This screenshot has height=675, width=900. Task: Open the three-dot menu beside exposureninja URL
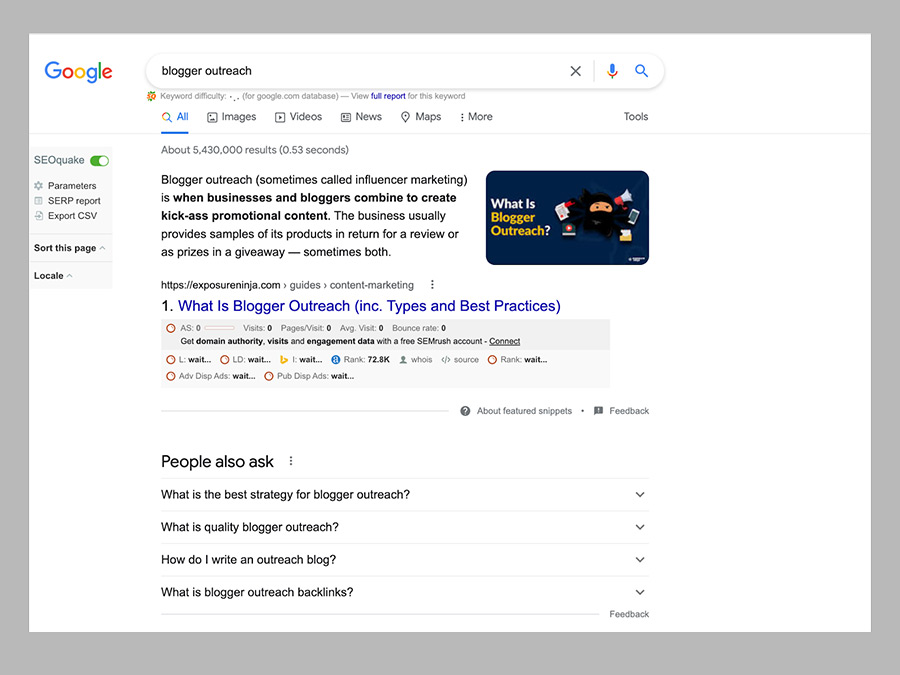click(x=432, y=285)
